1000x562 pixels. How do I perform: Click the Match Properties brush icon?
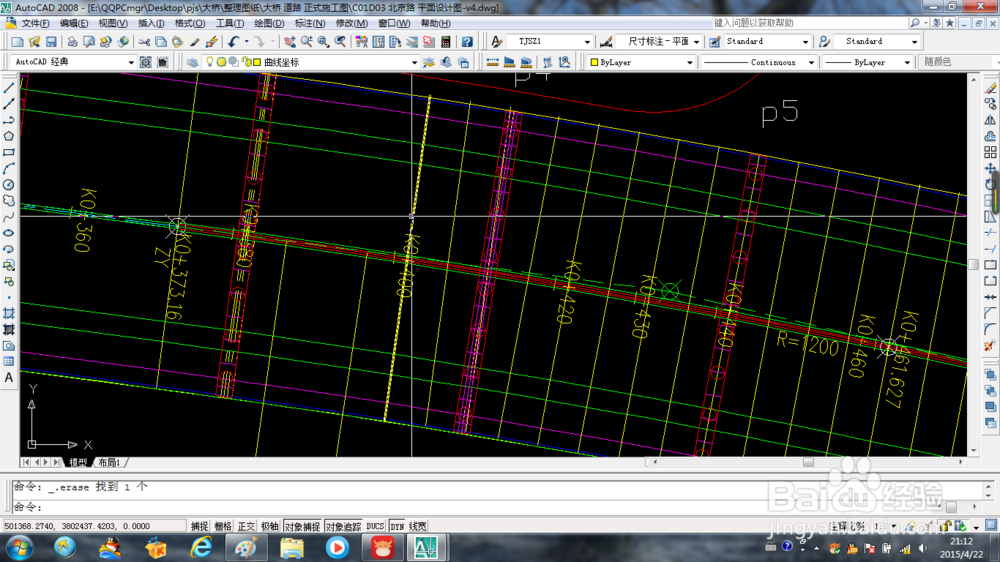click(x=195, y=42)
